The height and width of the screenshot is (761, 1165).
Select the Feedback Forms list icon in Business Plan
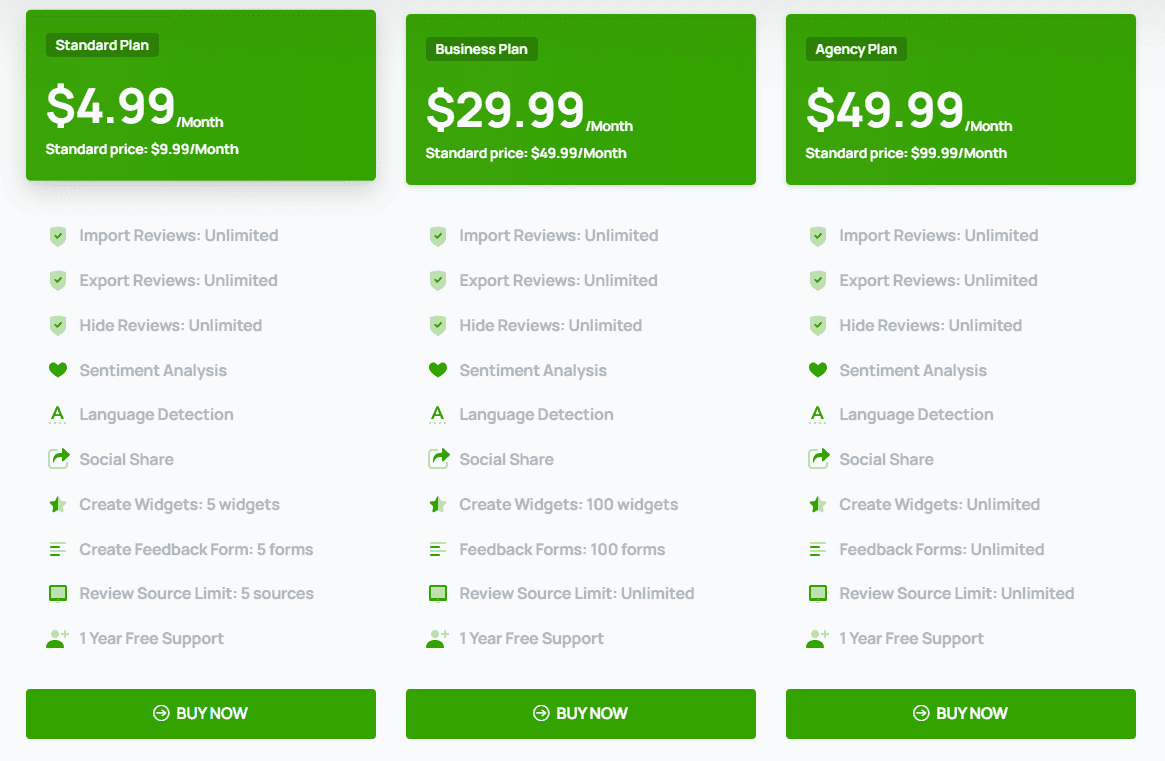point(438,548)
